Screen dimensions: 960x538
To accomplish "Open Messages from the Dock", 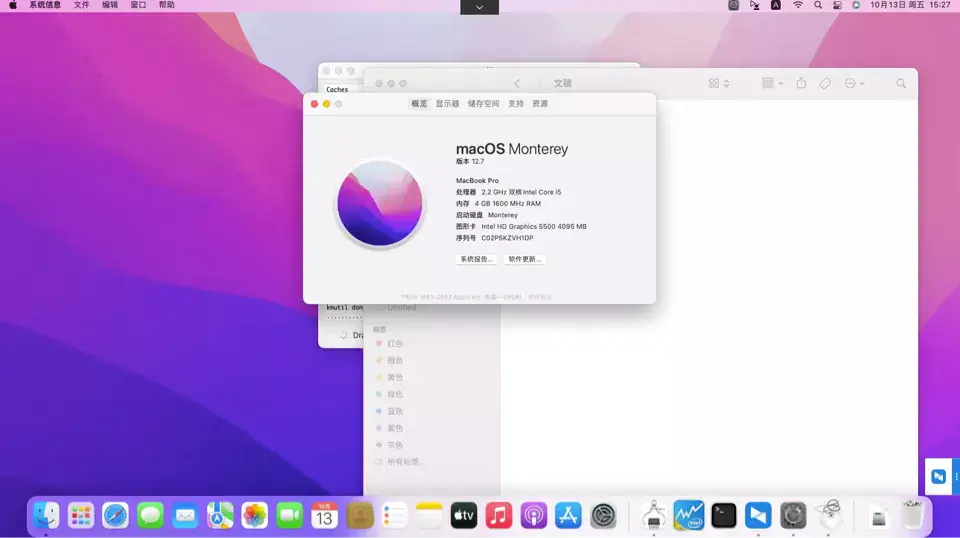I will click(x=151, y=515).
